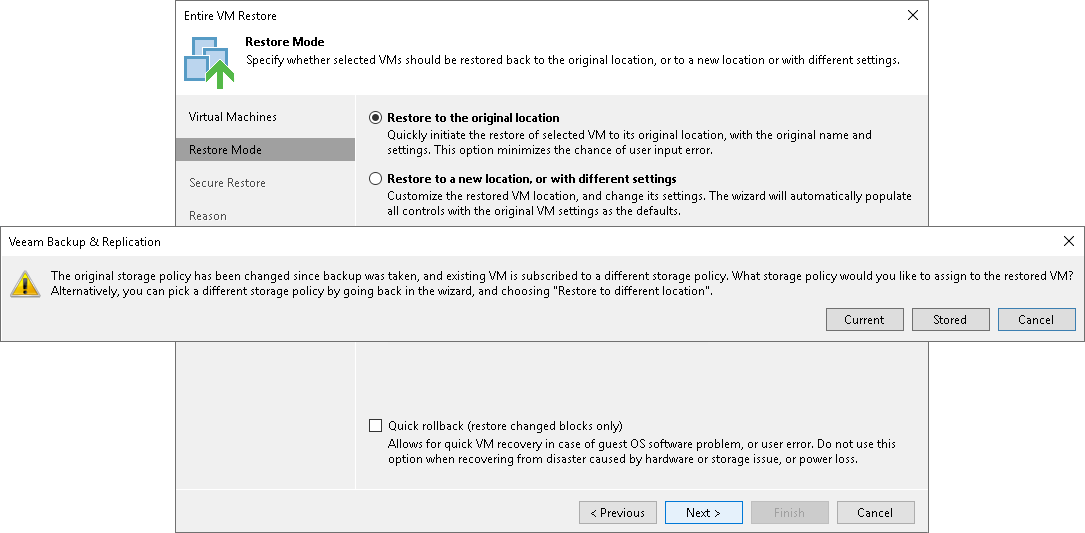The image size is (1085, 533).
Task: Click the Veeam Backup & Replication title bar
Action: point(500,241)
